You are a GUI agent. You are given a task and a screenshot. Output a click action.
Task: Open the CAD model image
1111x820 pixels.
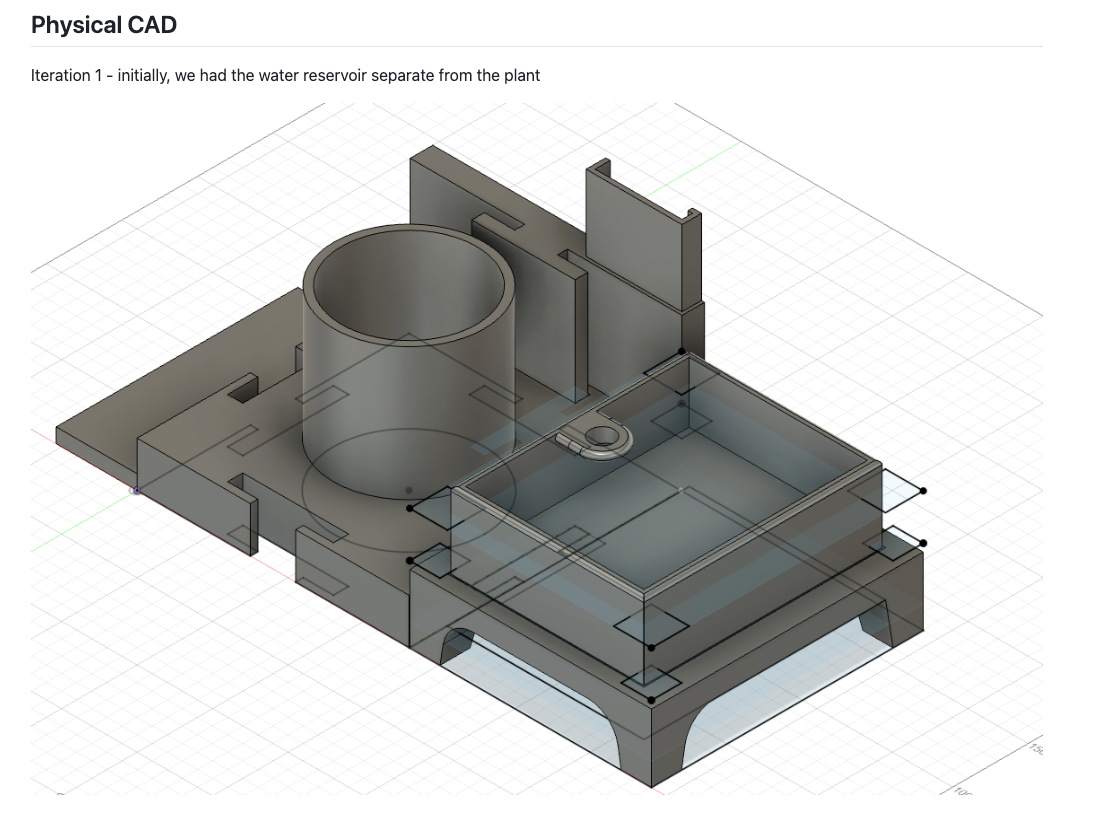[536, 449]
